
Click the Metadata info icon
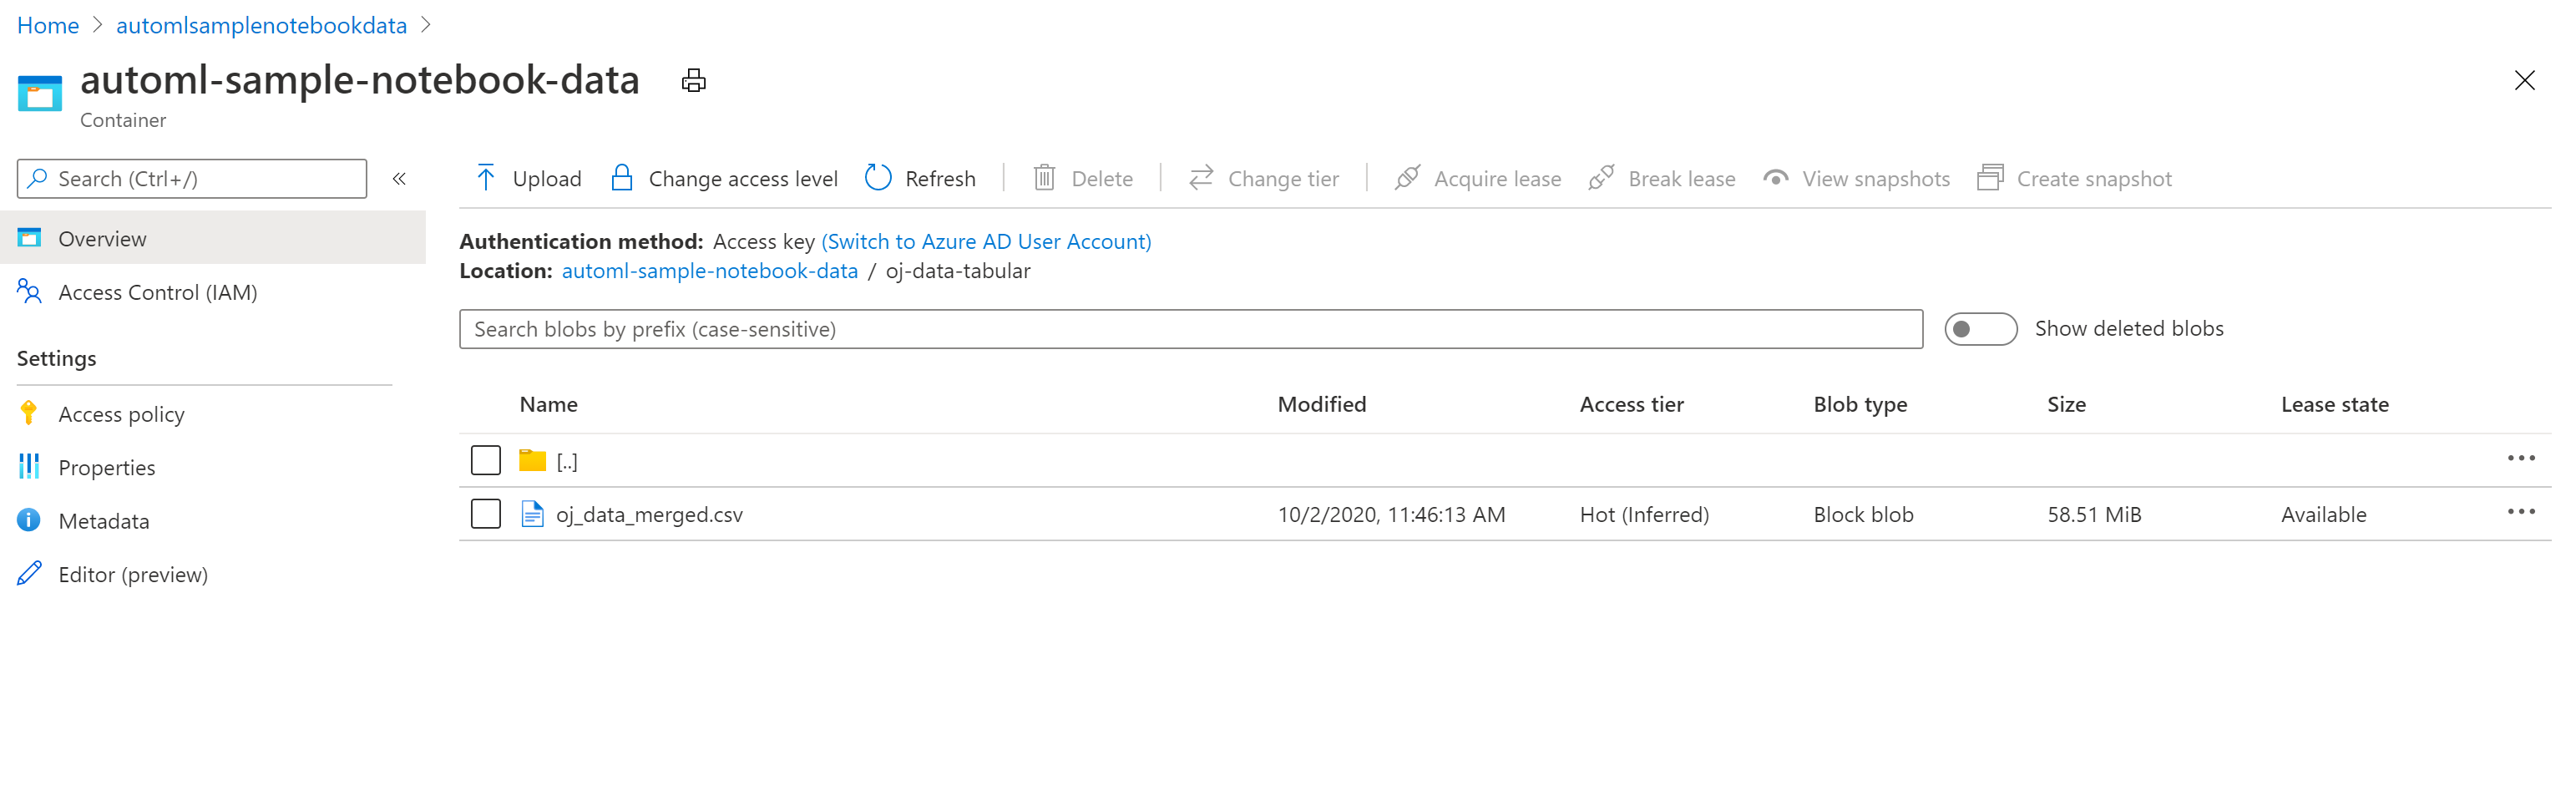tap(29, 520)
